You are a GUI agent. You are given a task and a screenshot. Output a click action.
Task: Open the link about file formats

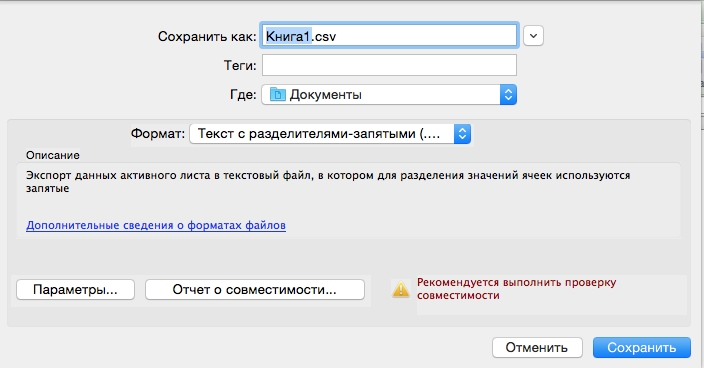tap(156, 225)
